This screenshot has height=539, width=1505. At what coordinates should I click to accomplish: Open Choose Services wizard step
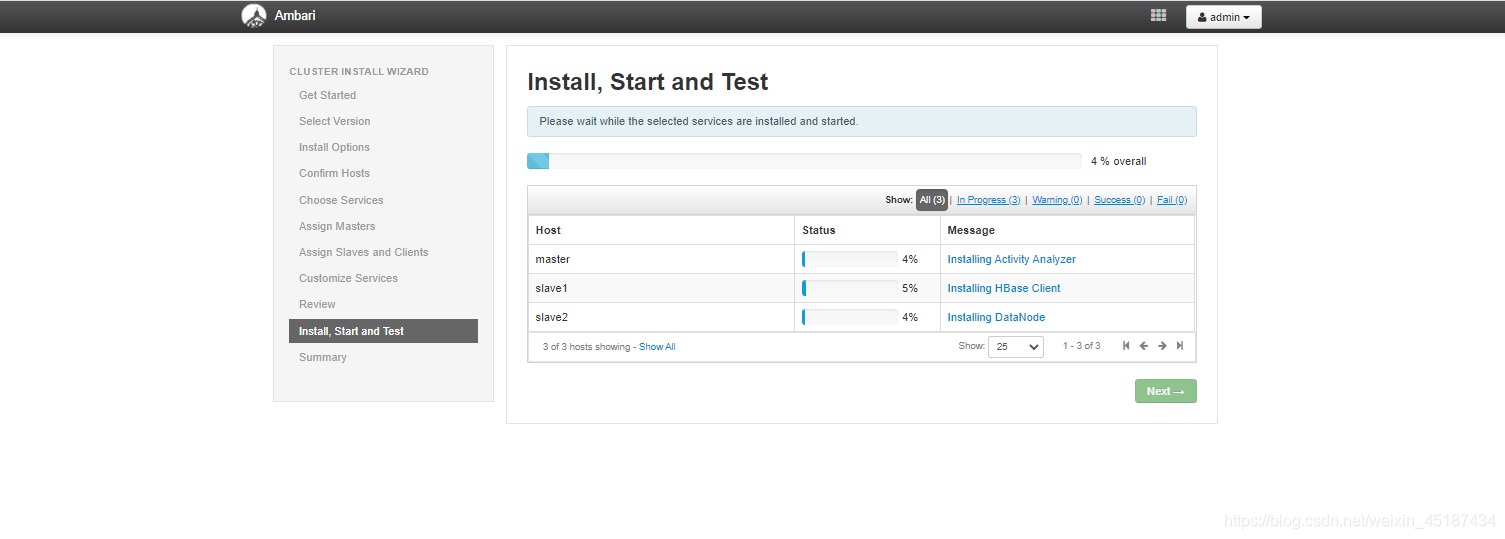pyautogui.click(x=341, y=200)
